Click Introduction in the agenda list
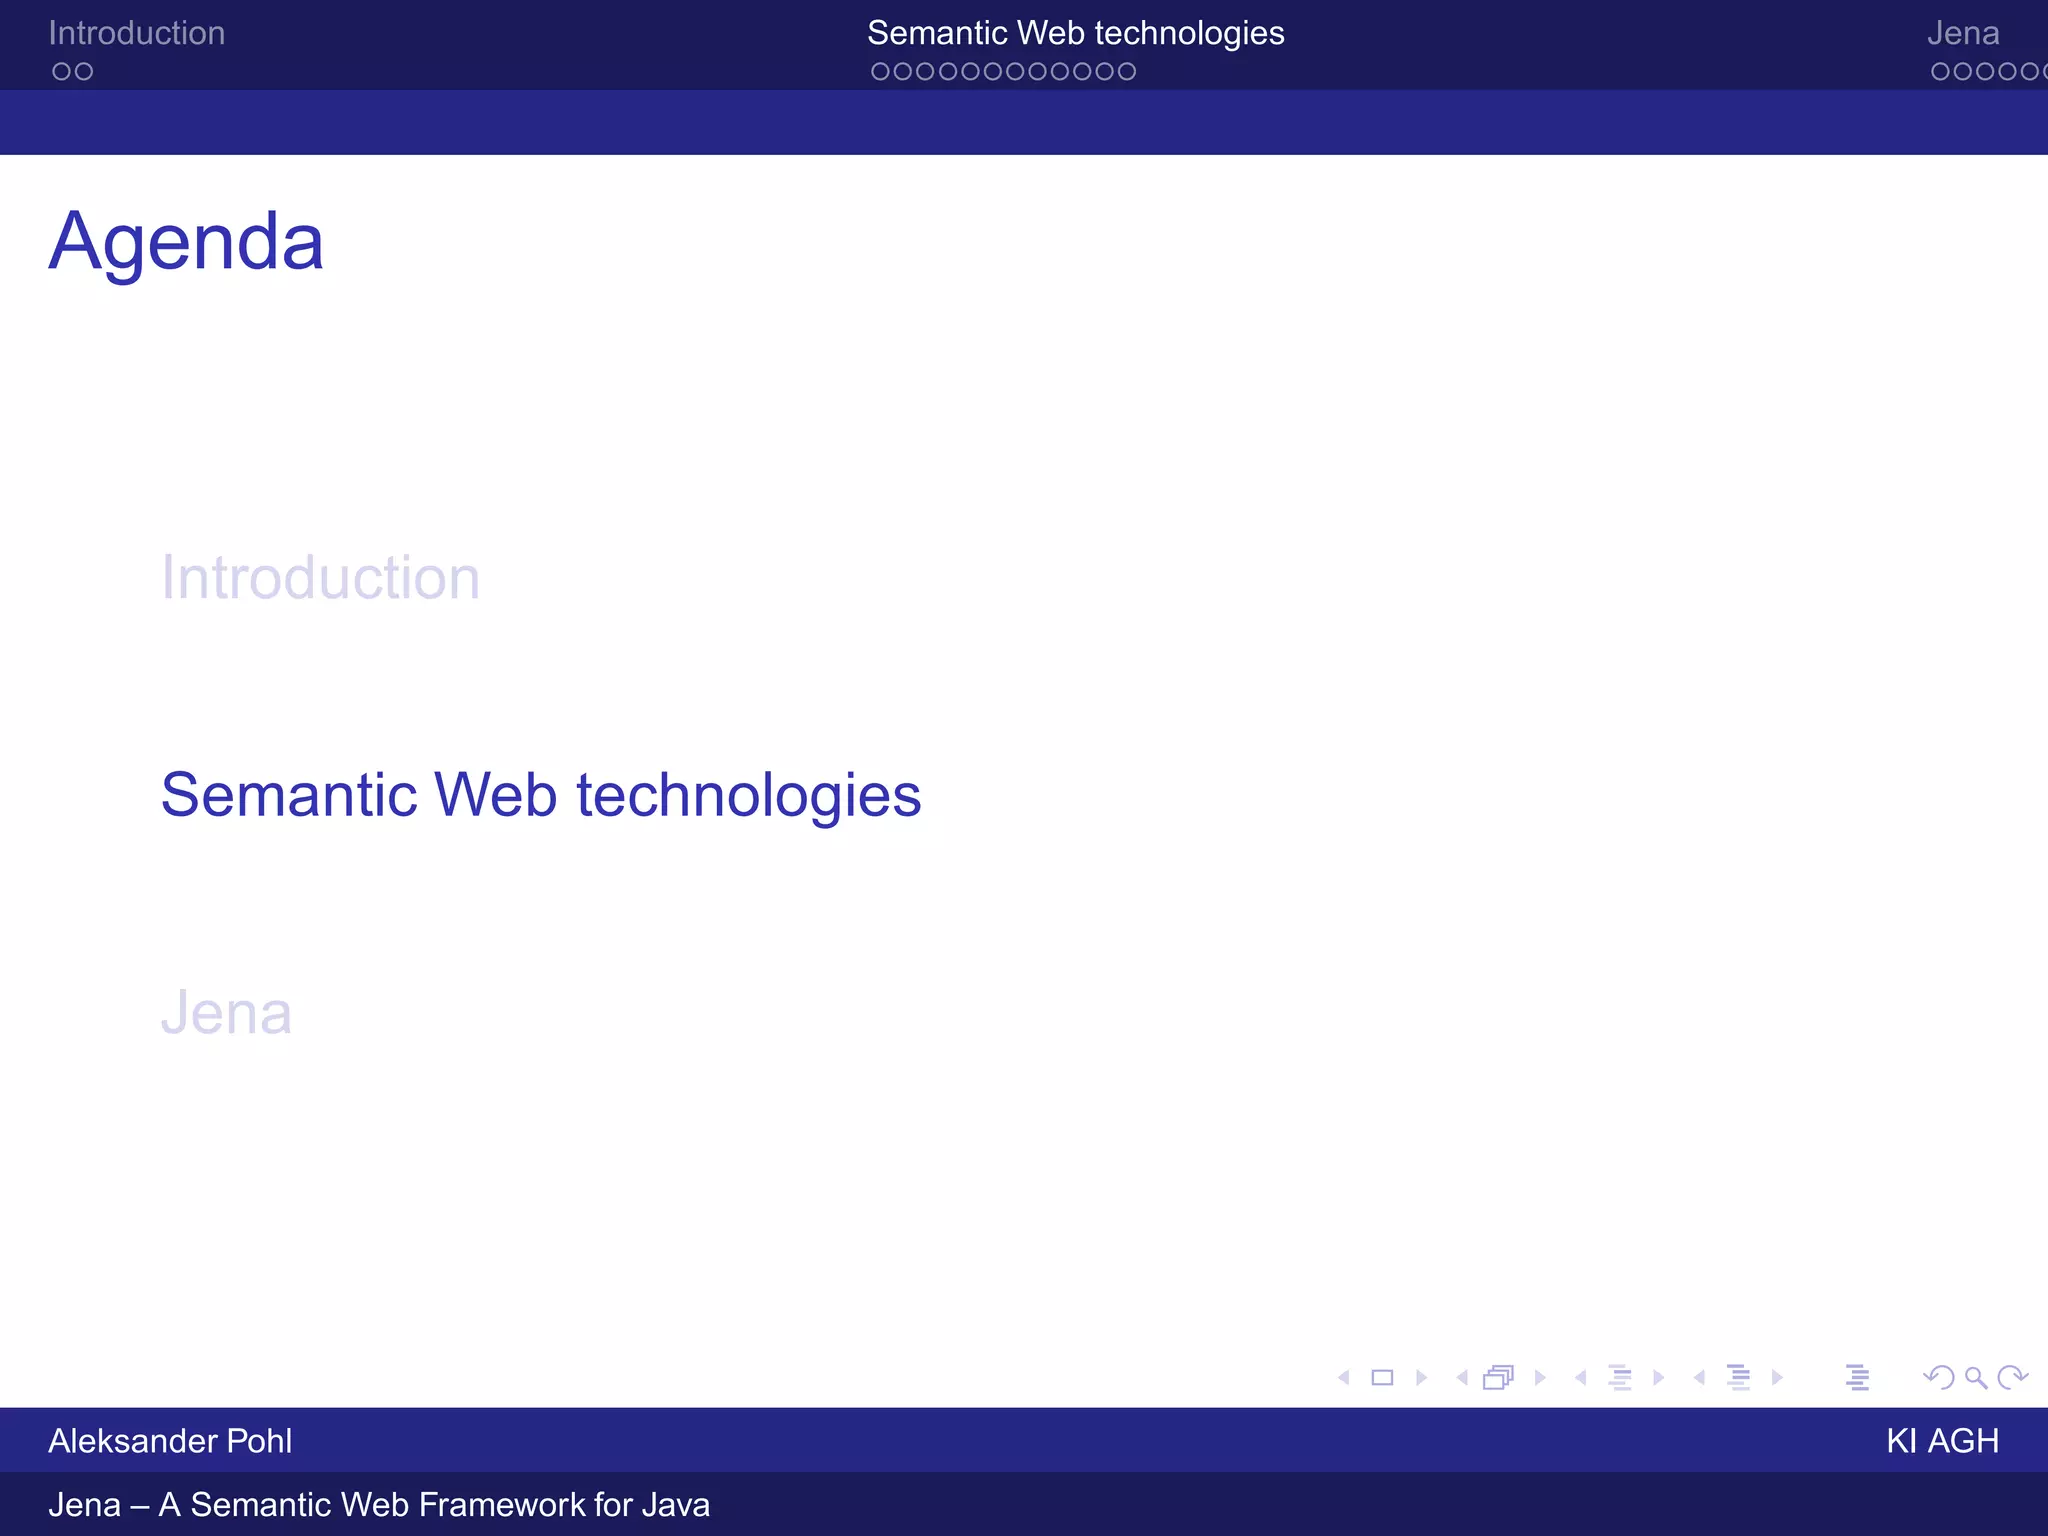 tap(321, 578)
